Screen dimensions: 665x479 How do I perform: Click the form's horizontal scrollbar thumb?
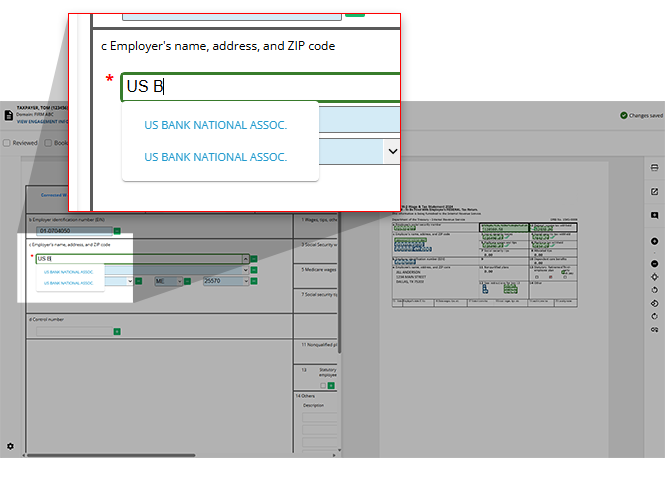[x=111, y=455]
